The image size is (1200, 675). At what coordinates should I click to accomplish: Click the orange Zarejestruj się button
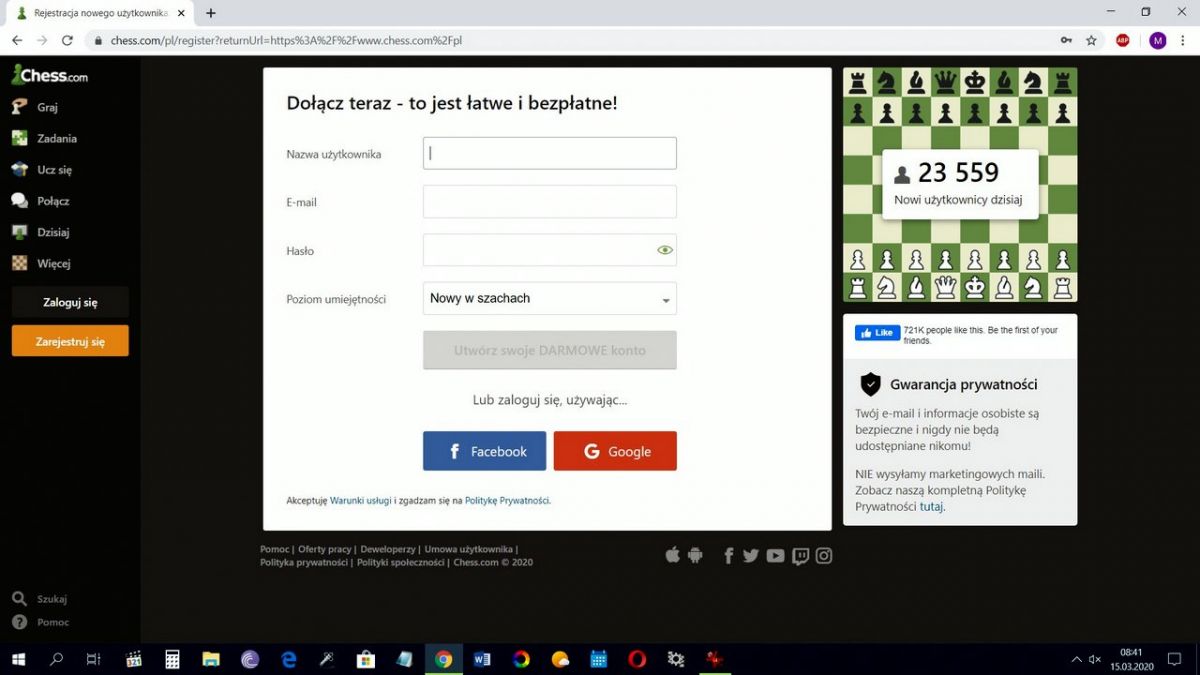(70, 341)
